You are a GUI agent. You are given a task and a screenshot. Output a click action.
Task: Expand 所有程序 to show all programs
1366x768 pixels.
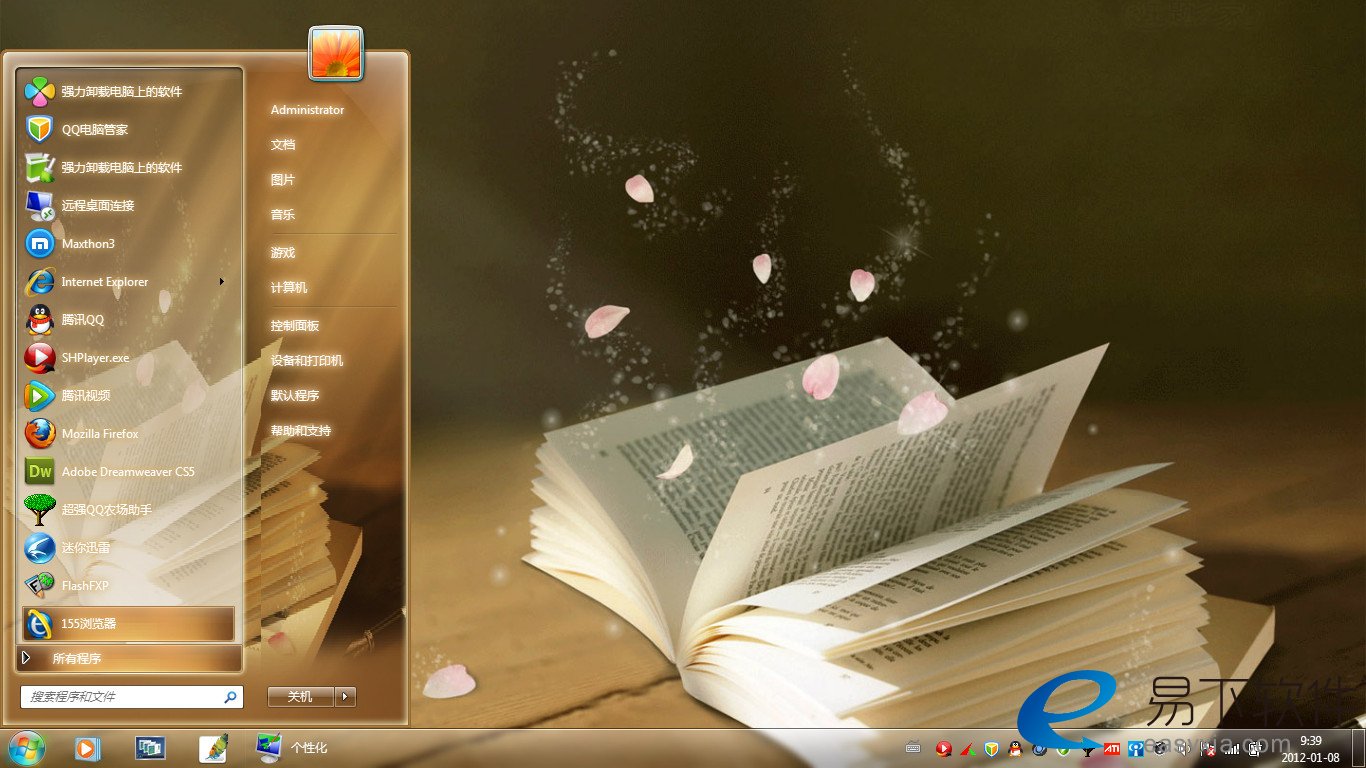[129, 658]
